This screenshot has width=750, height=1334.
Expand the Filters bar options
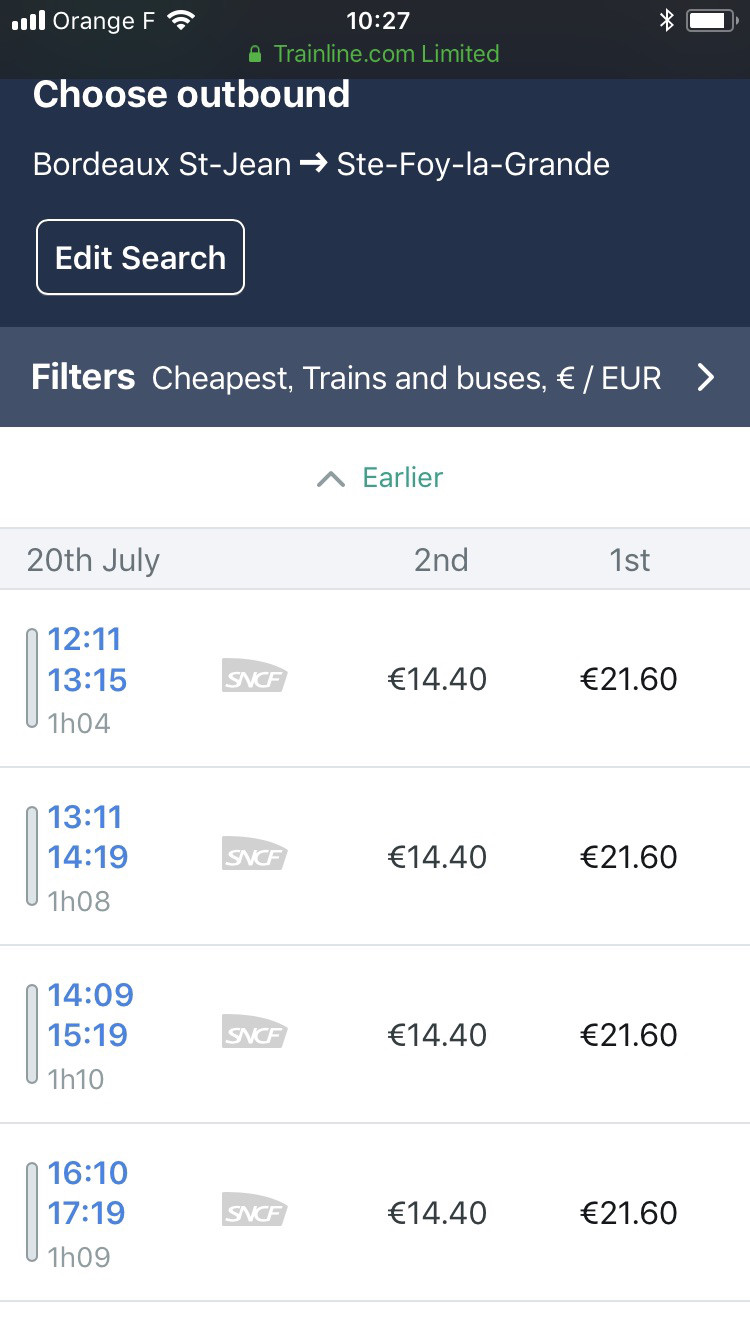coord(375,377)
